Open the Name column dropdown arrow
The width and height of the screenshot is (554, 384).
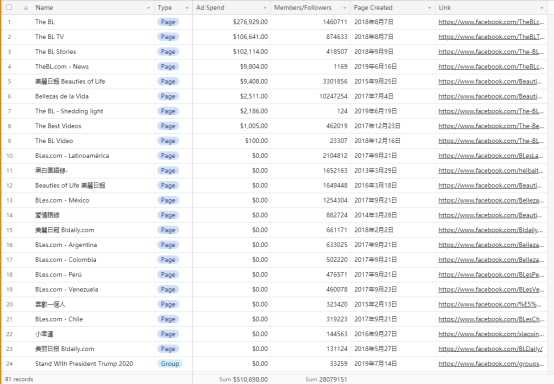pos(148,8)
